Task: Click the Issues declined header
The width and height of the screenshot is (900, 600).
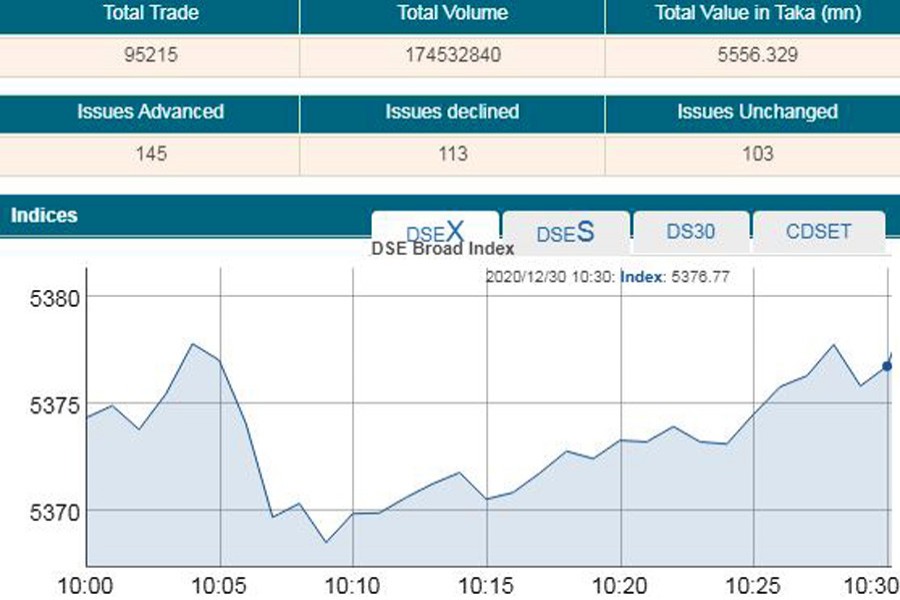Action: 452,112
